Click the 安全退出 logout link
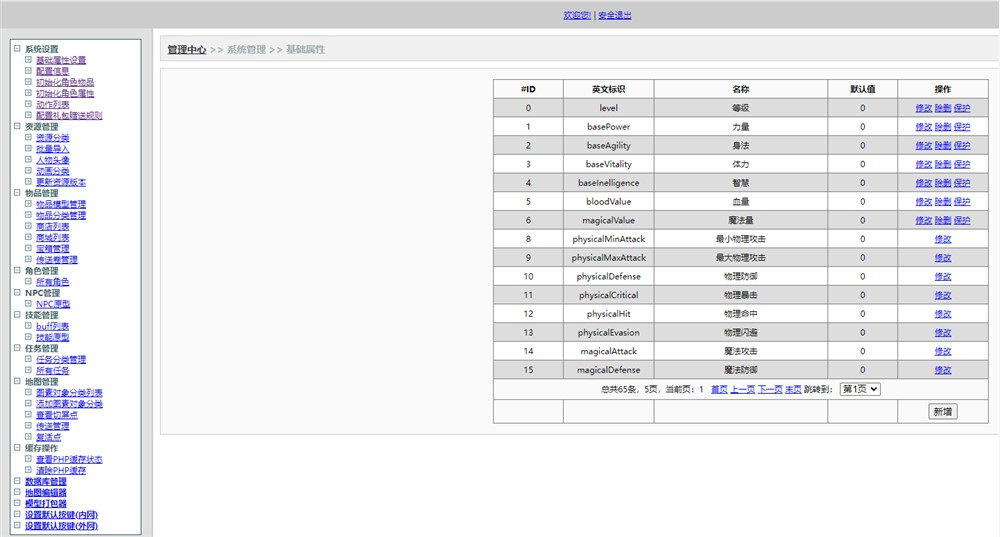The width and height of the screenshot is (1000, 537). coord(614,15)
